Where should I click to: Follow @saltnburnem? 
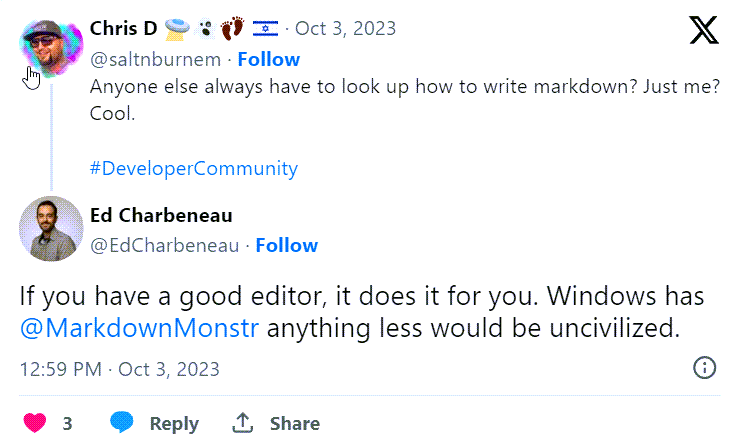pos(268,59)
